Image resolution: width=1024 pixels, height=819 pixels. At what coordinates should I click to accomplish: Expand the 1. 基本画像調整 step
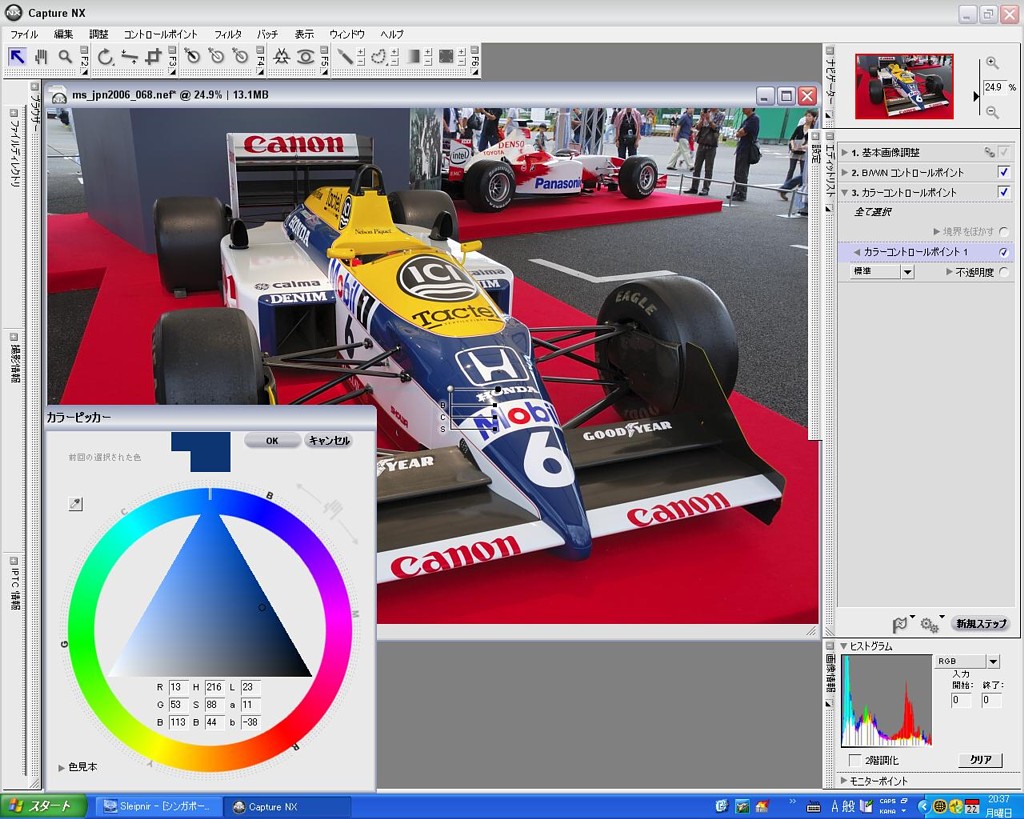(x=845, y=152)
